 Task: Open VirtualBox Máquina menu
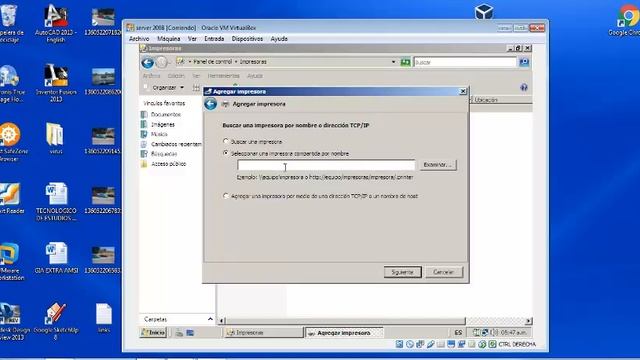[169, 39]
